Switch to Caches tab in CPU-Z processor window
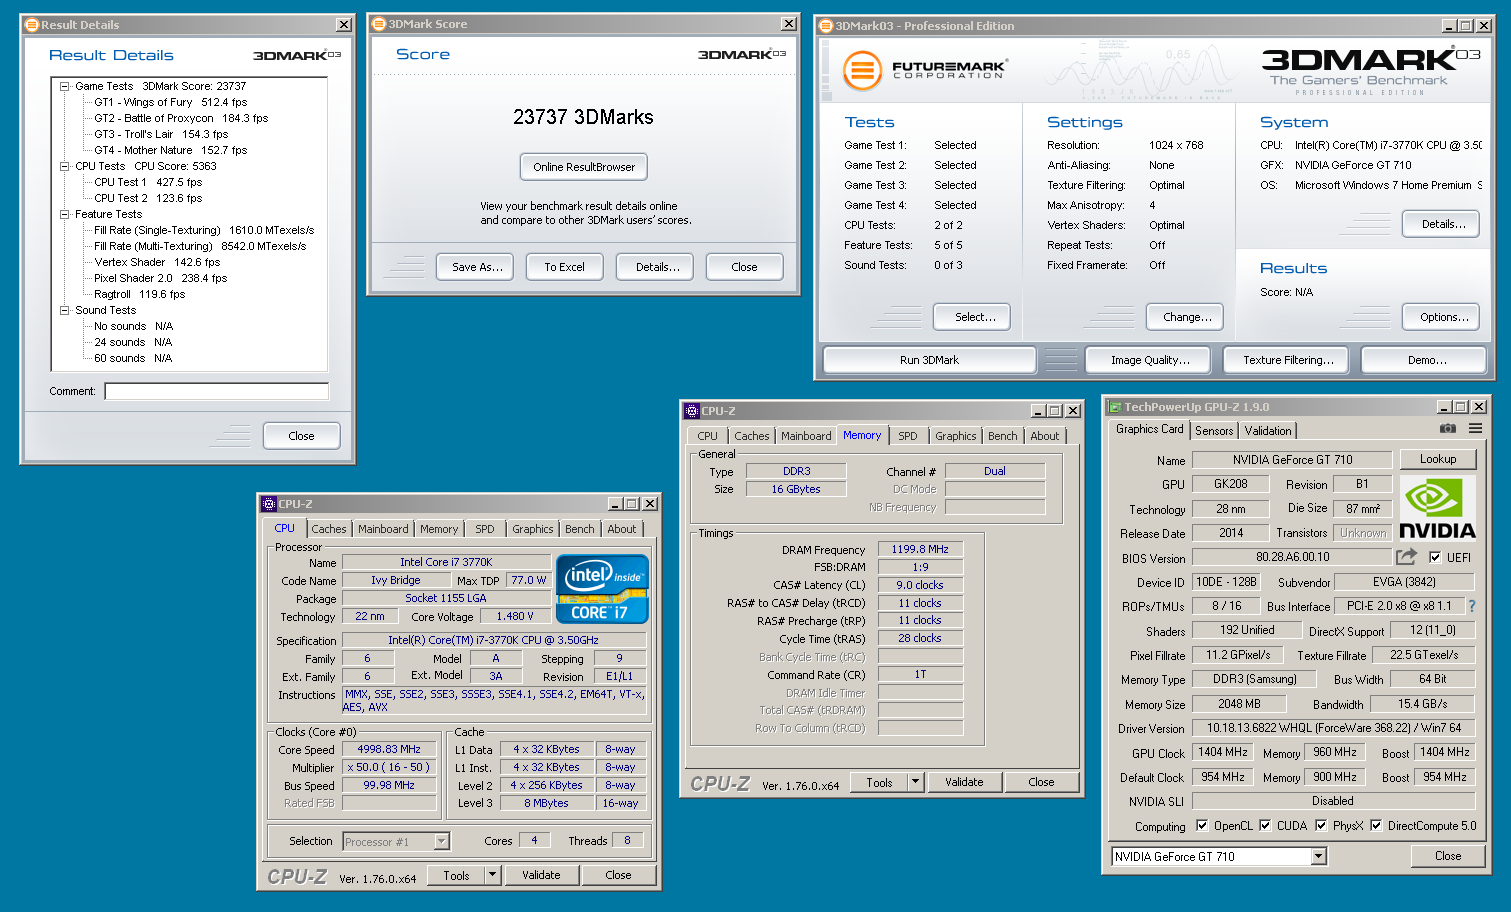The image size is (1511, 912). coord(328,529)
